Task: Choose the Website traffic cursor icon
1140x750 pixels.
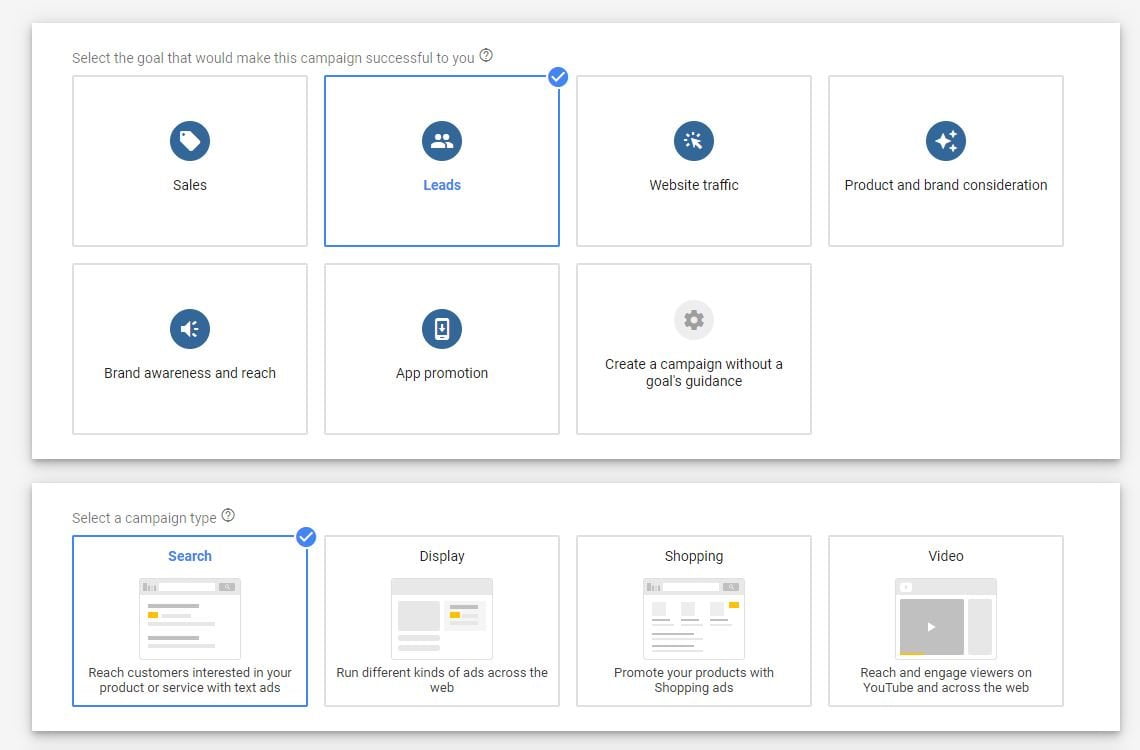Action: coord(694,140)
